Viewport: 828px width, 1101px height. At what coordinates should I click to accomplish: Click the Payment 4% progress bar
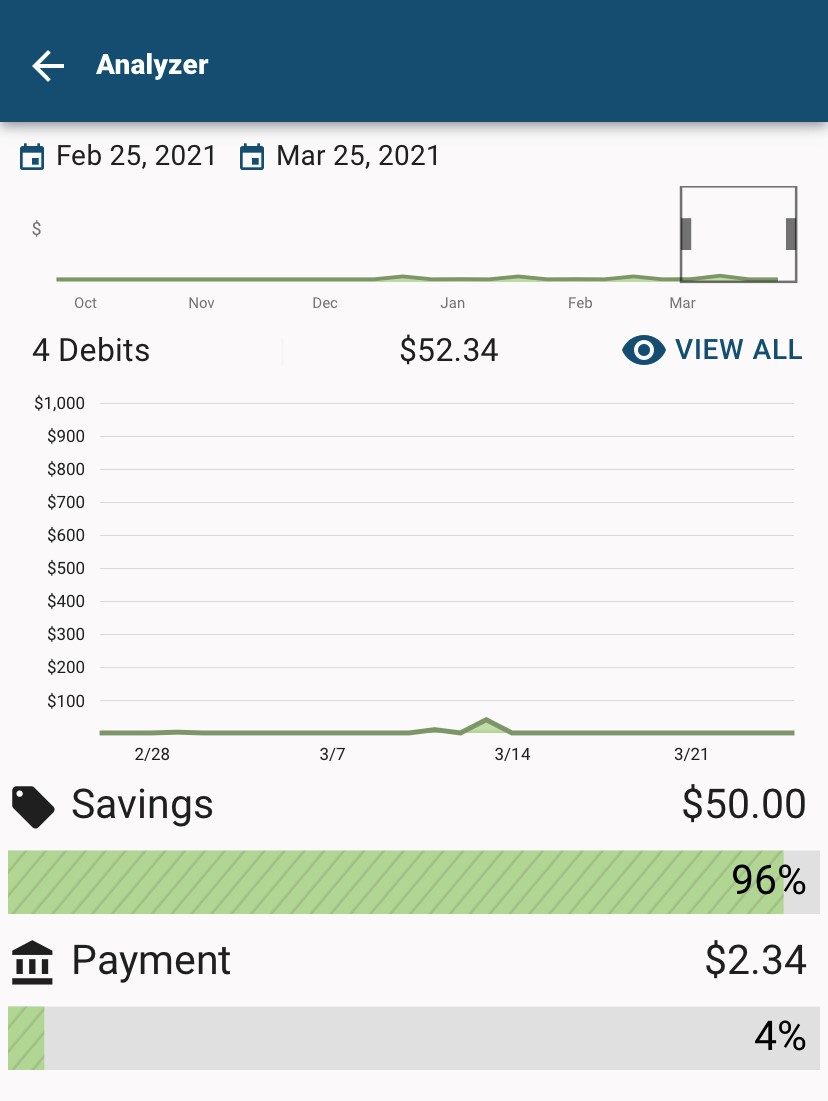pos(414,1038)
